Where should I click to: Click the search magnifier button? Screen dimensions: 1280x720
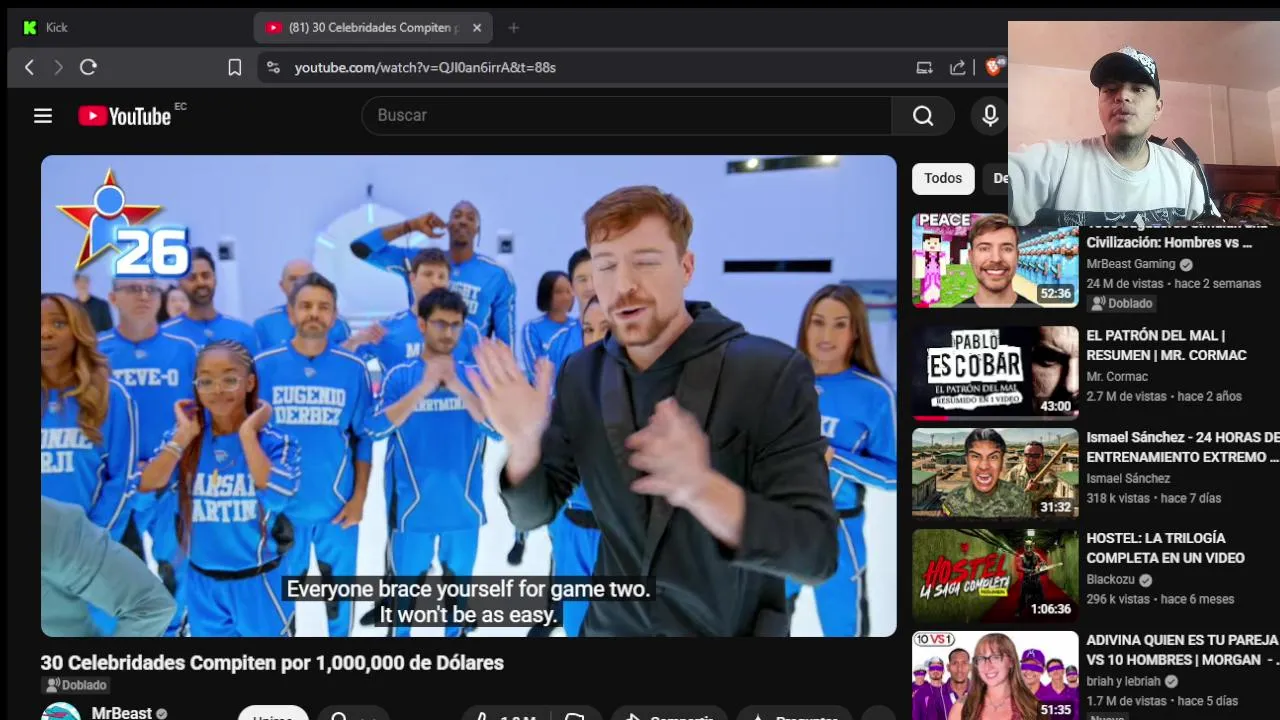[923, 116]
